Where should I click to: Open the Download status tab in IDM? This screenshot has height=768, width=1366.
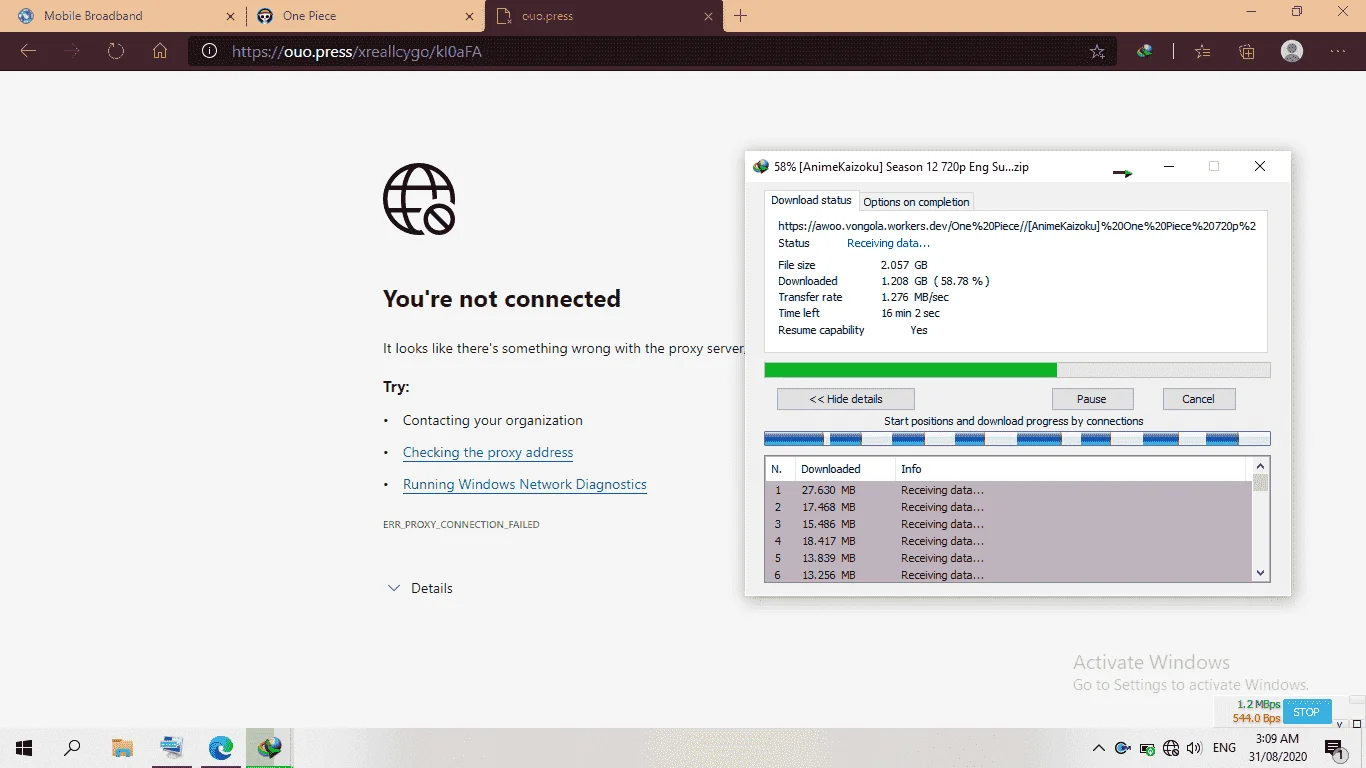click(811, 200)
